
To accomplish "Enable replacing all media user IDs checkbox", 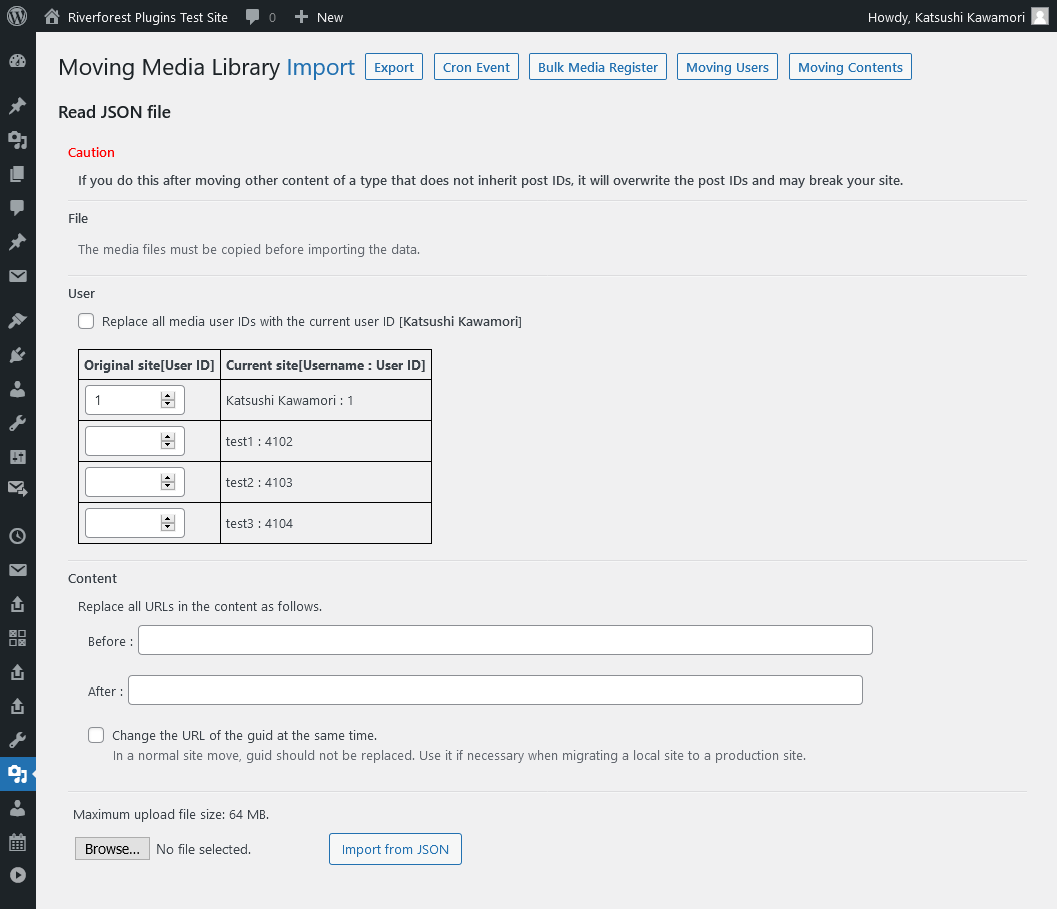I will (86, 321).
